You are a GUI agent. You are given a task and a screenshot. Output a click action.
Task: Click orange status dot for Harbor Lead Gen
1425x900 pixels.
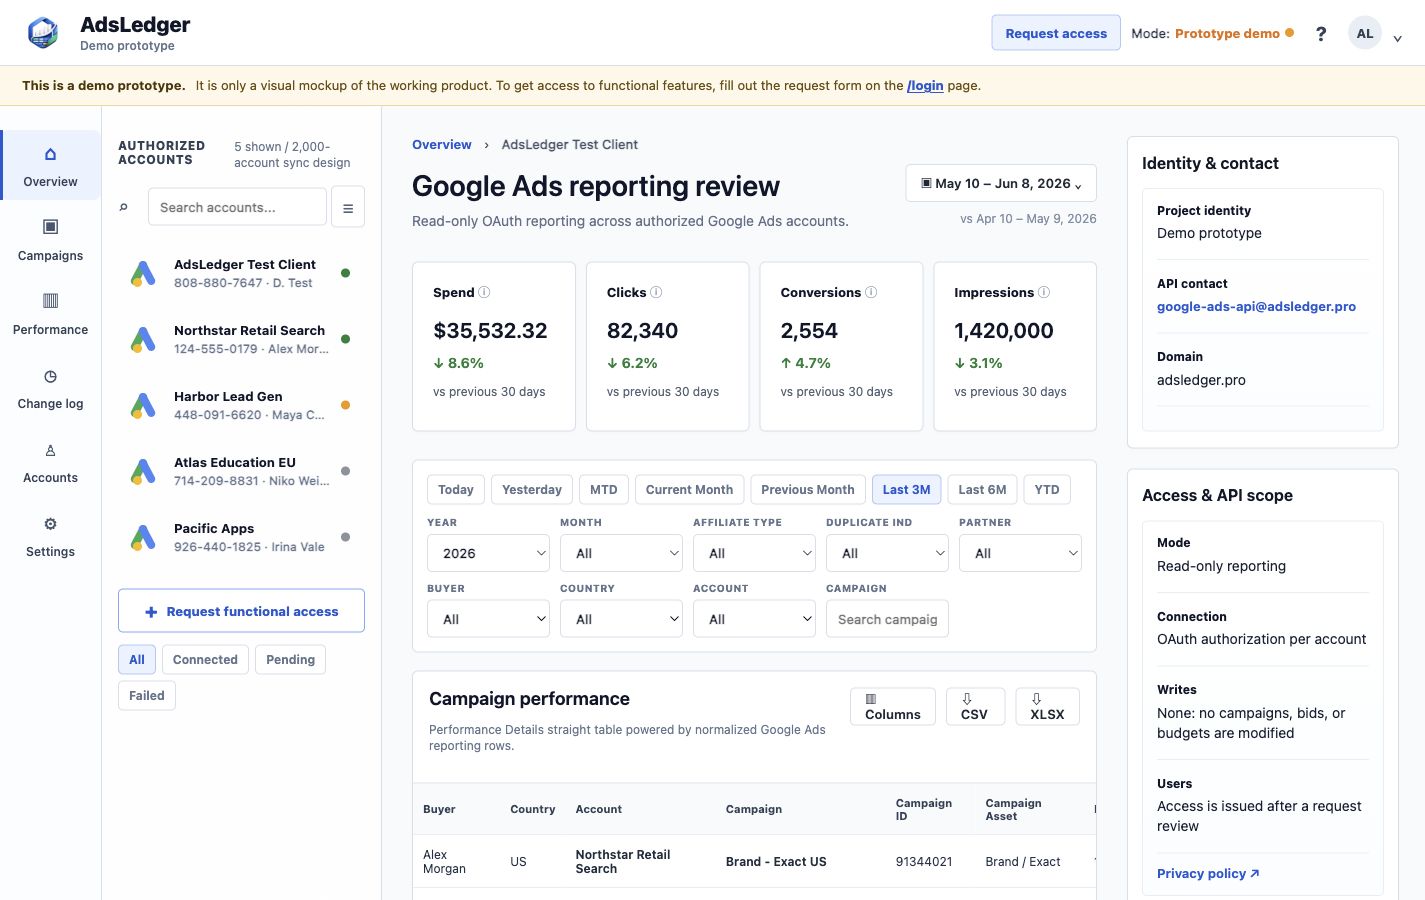tap(346, 405)
